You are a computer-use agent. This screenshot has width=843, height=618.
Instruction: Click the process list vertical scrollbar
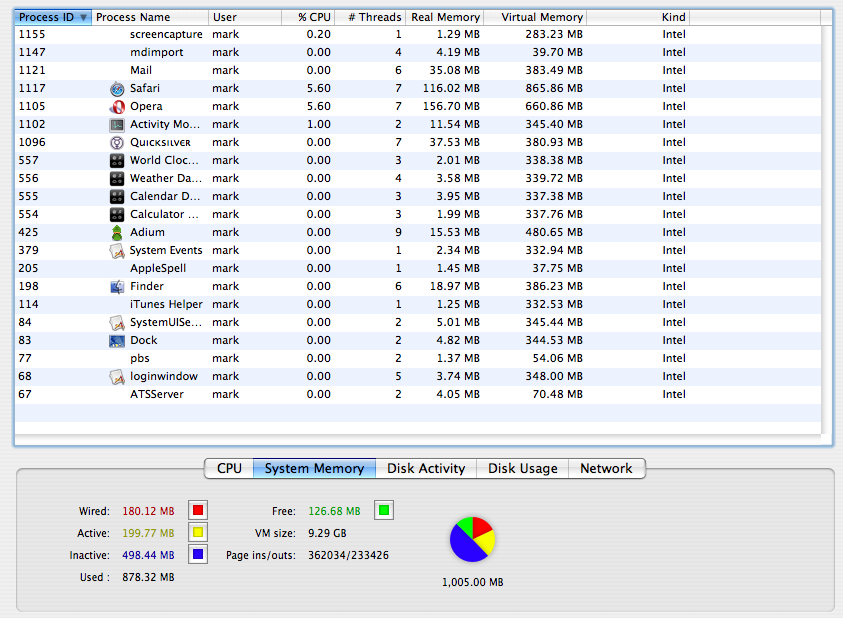pos(827,230)
